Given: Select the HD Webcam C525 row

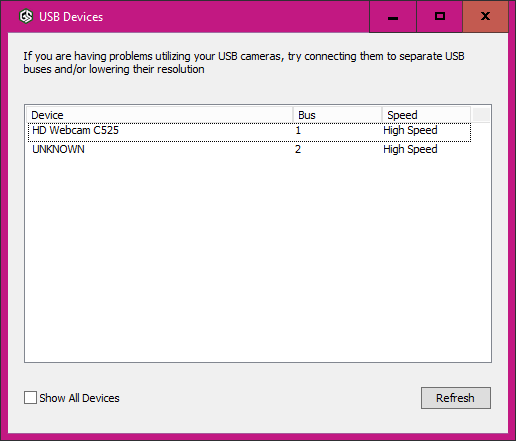Looking at the screenshot, I should click(249, 132).
